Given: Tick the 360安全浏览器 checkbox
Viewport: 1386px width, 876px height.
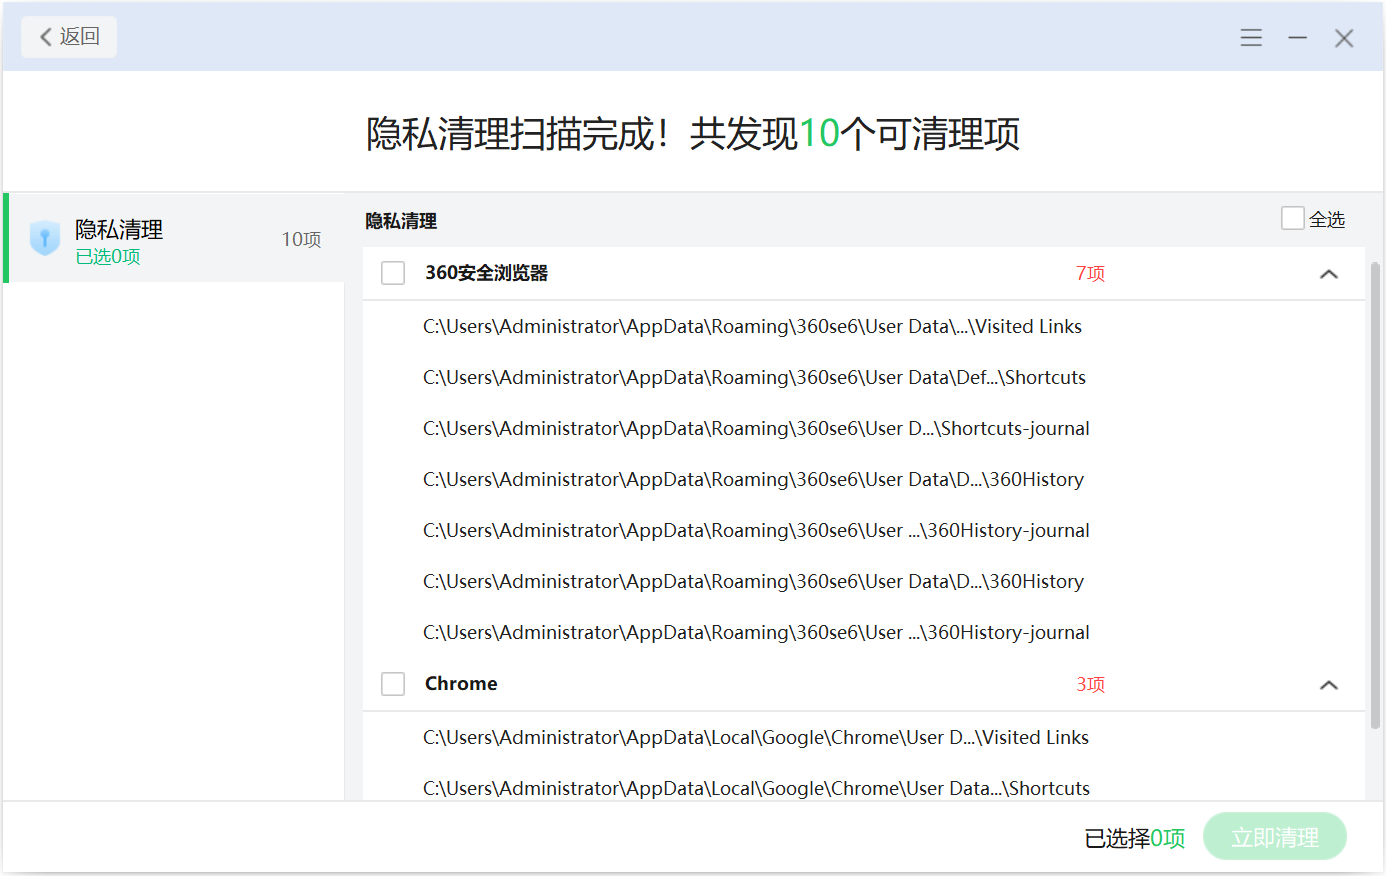Looking at the screenshot, I should point(393,273).
